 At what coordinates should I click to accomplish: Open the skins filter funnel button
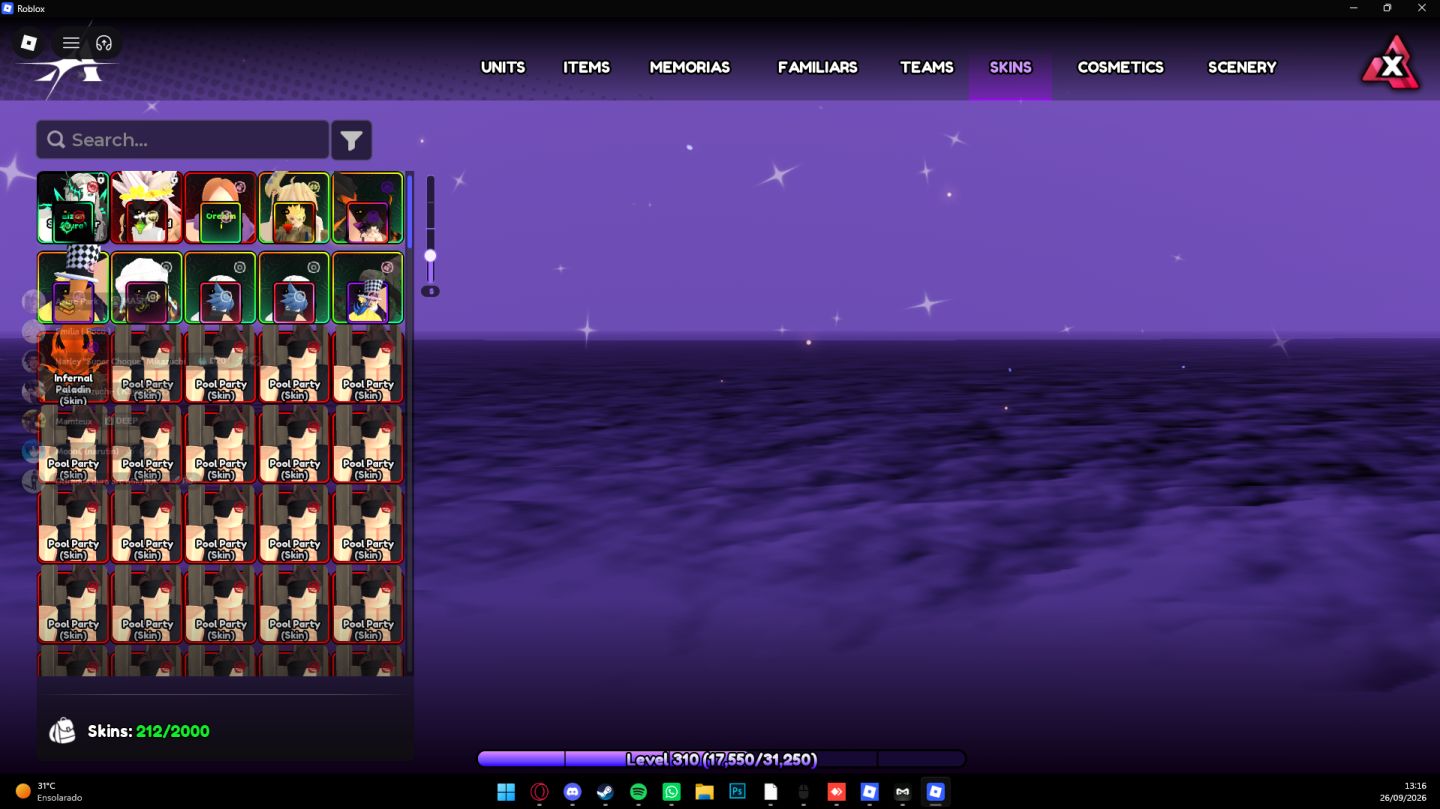coord(351,141)
